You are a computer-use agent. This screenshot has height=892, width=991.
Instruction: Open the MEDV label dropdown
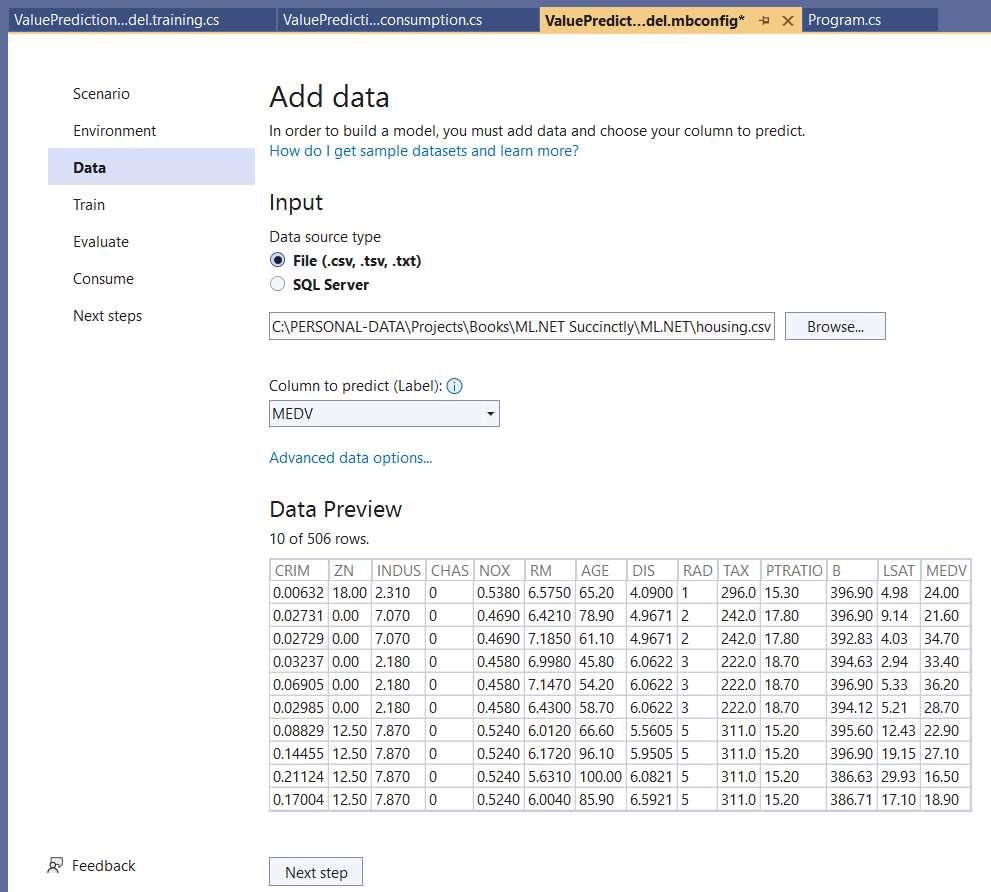pyautogui.click(x=489, y=413)
